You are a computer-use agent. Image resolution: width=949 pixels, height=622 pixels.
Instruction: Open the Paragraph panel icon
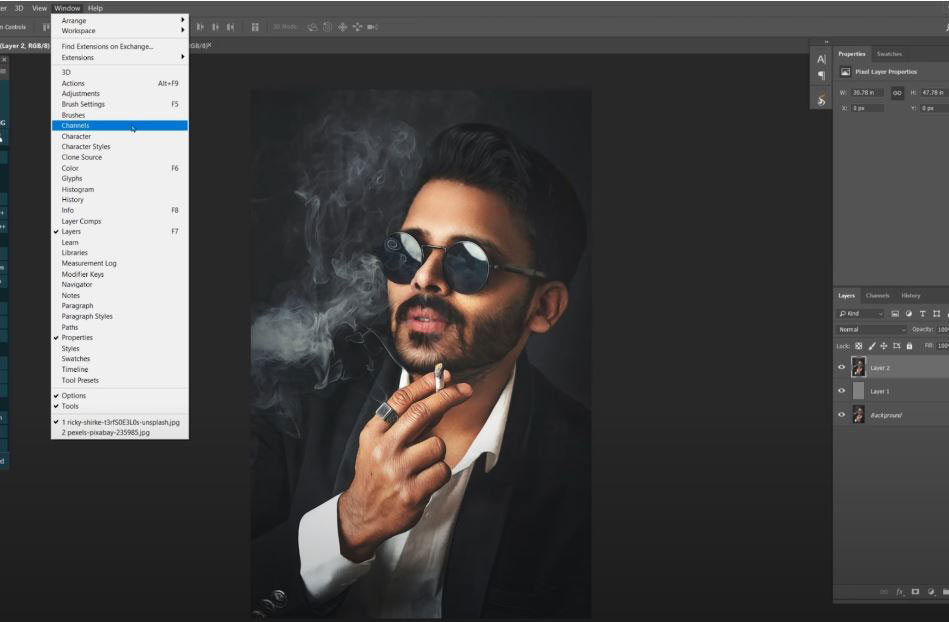(x=822, y=75)
